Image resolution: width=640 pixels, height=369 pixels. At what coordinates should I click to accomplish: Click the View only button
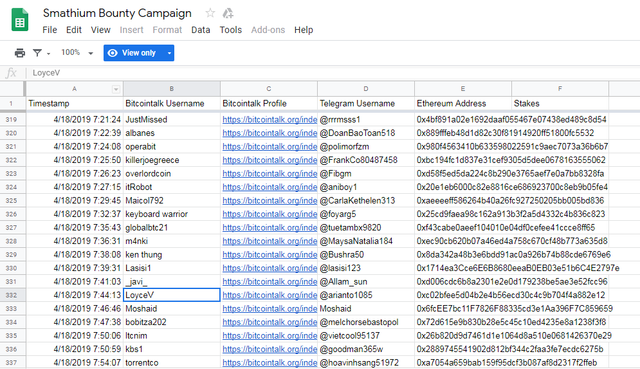click(x=133, y=53)
